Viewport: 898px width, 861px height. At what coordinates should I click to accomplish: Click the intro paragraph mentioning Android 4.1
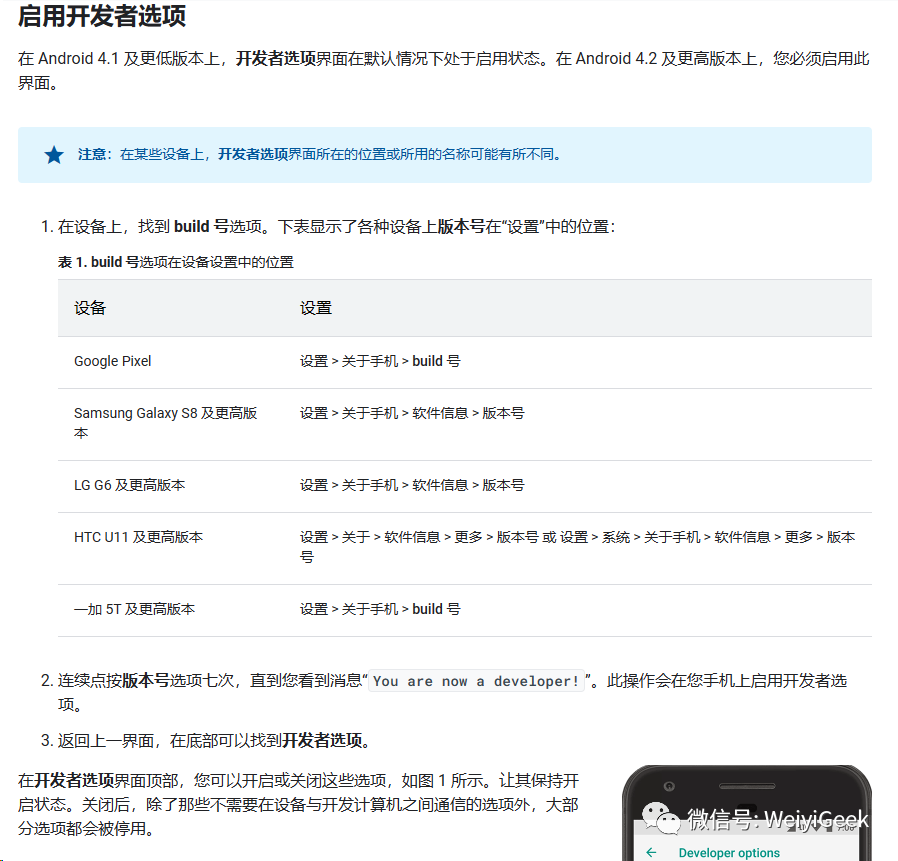click(x=444, y=70)
